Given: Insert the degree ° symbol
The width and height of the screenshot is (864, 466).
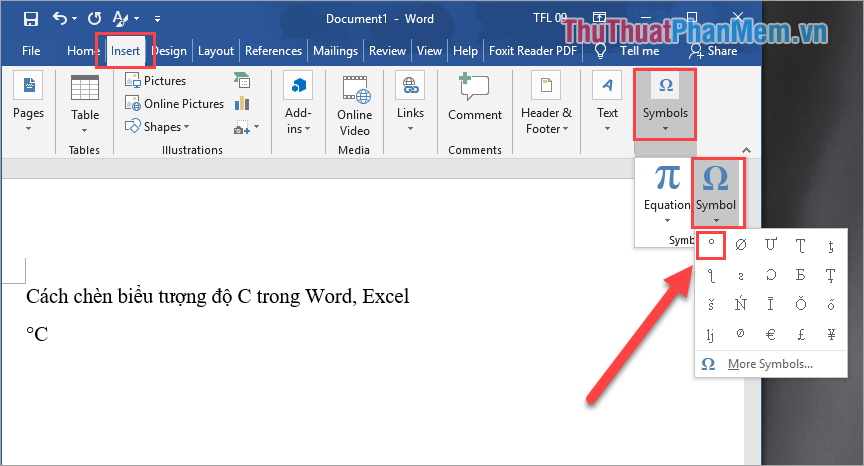Looking at the screenshot, I should (711, 245).
